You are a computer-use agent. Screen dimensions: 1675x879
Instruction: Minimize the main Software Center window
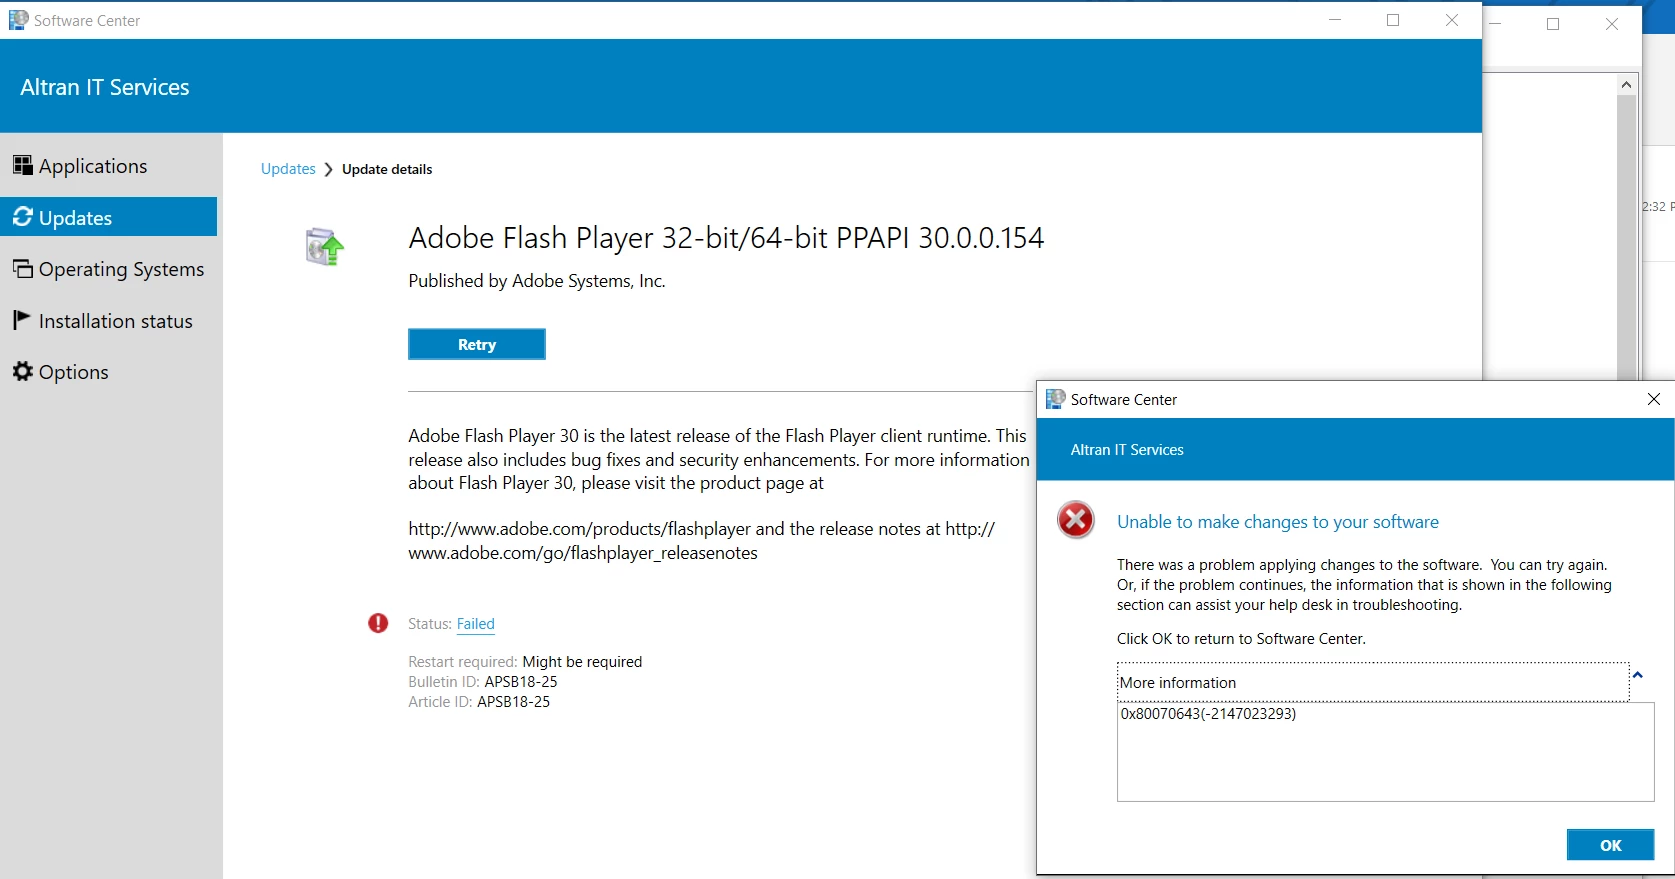pyautogui.click(x=1335, y=20)
